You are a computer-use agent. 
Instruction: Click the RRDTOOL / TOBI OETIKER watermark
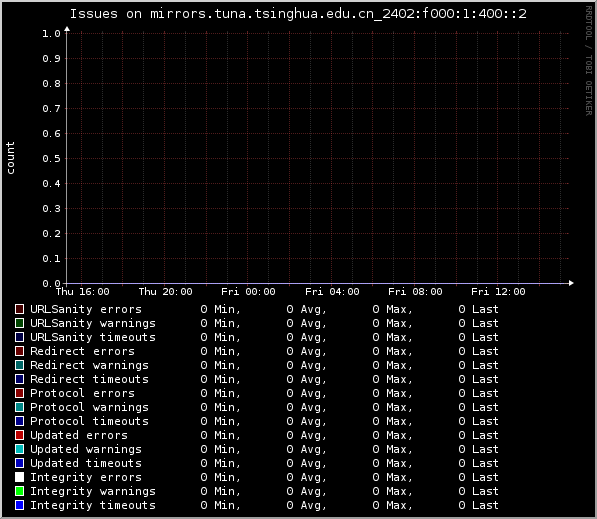click(x=589, y=61)
